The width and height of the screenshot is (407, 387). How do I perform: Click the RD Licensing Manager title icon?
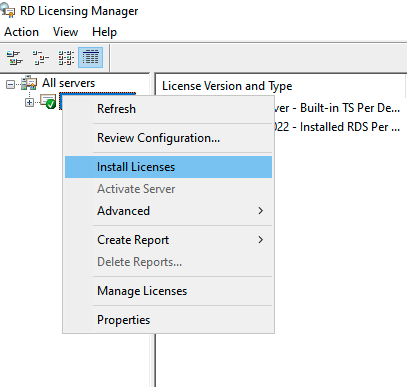[x=8, y=11]
